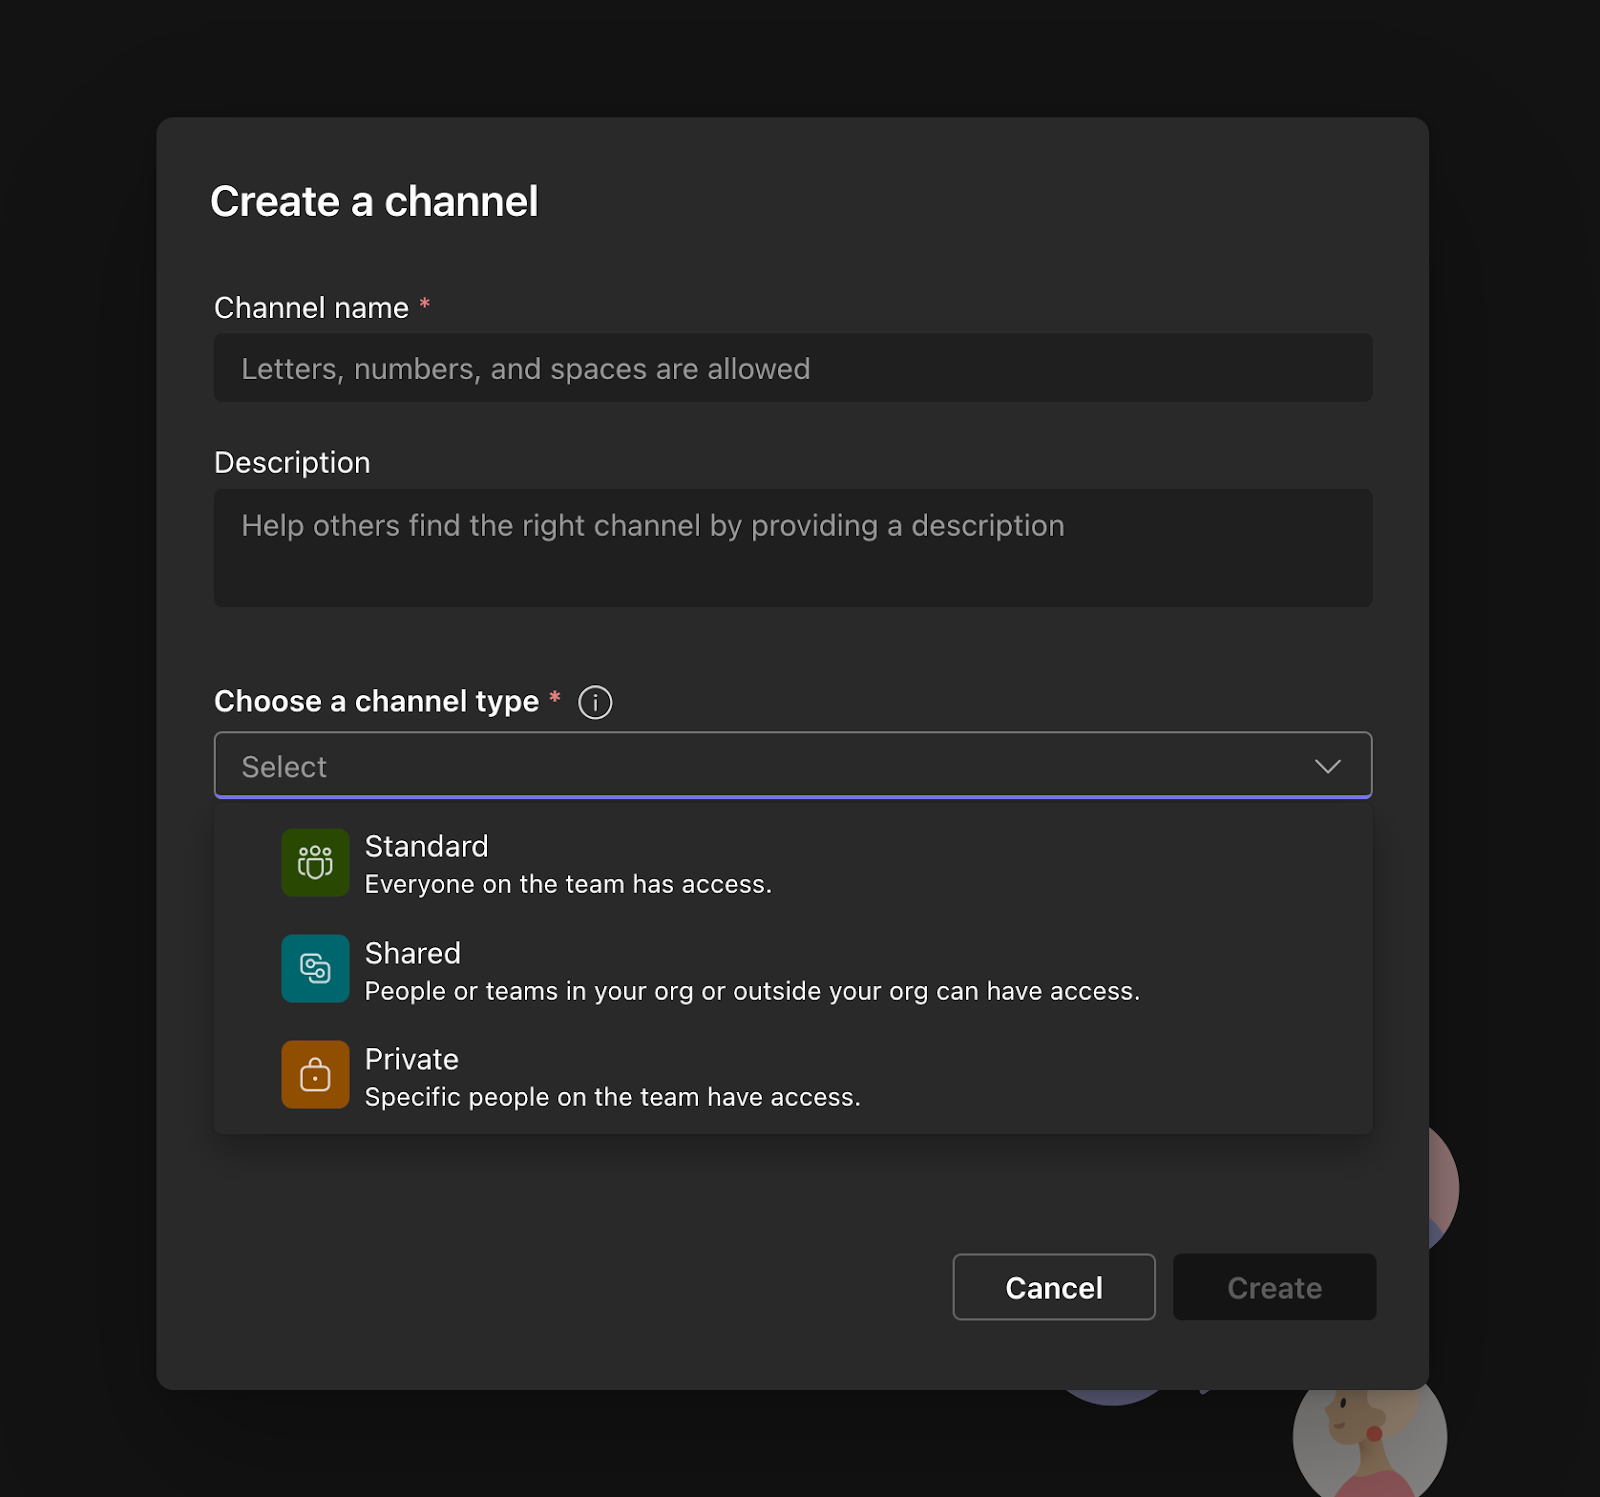Click inside the Description text area
This screenshot has width=1600, height=1497.
[792, 548]
